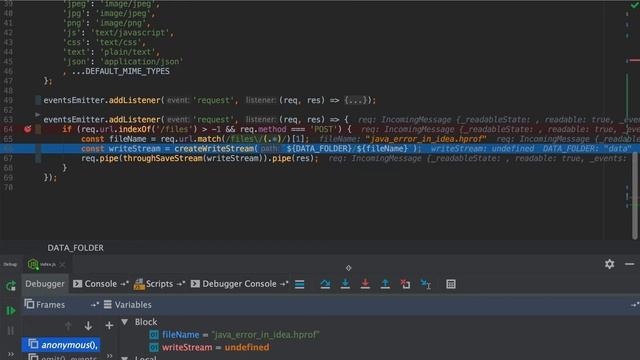The image size is (640, 360).
Task: Click the Run to Cursor icon
Action: [426, 284]
